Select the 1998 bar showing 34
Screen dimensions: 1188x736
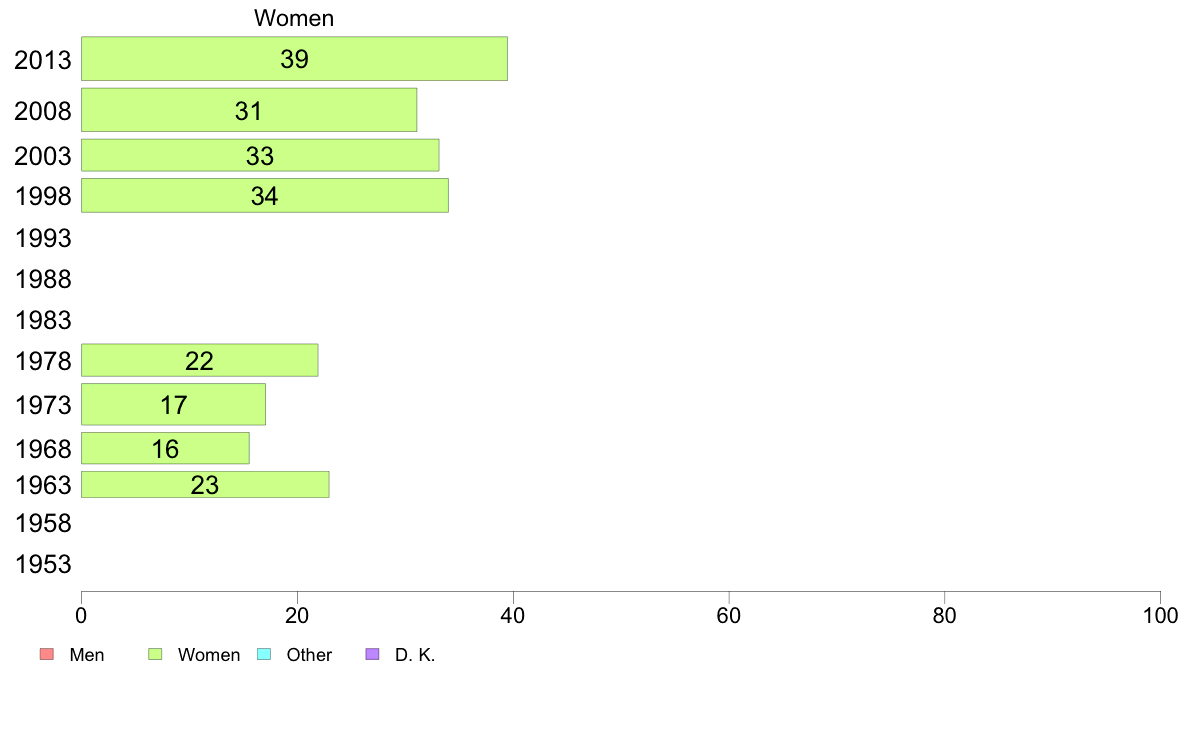pyautogui.click(x=264, y=196)
